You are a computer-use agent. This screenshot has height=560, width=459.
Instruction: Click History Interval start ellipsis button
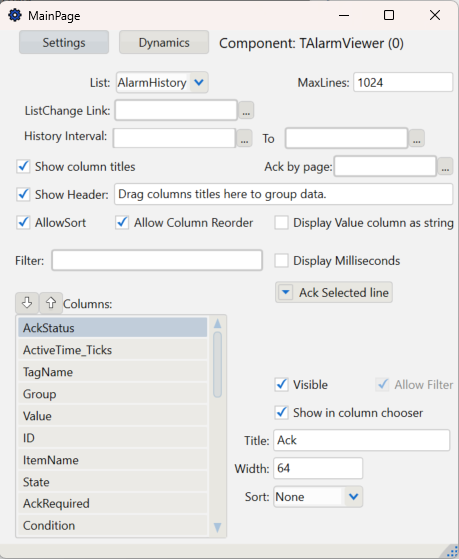coord(244,138)
